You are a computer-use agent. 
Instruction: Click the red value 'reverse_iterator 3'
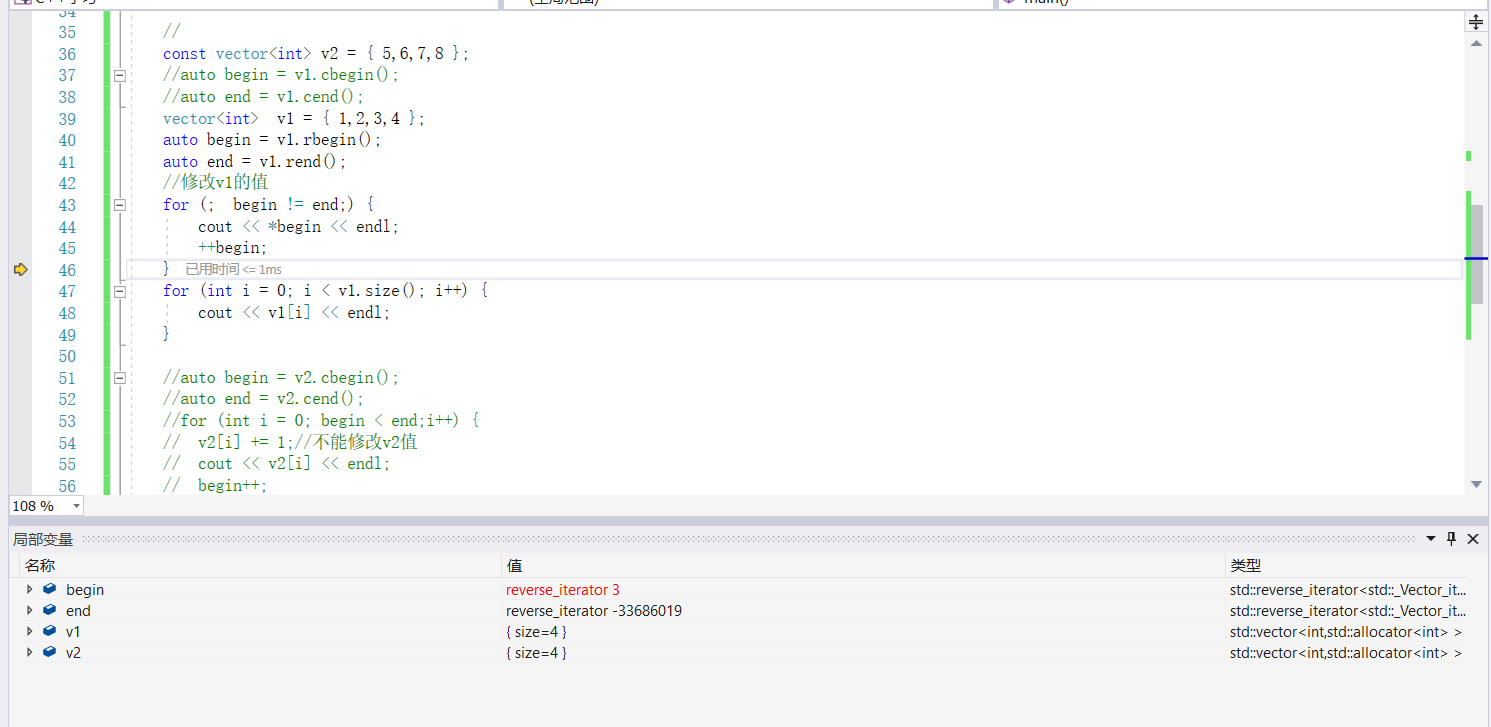[563, 590]
